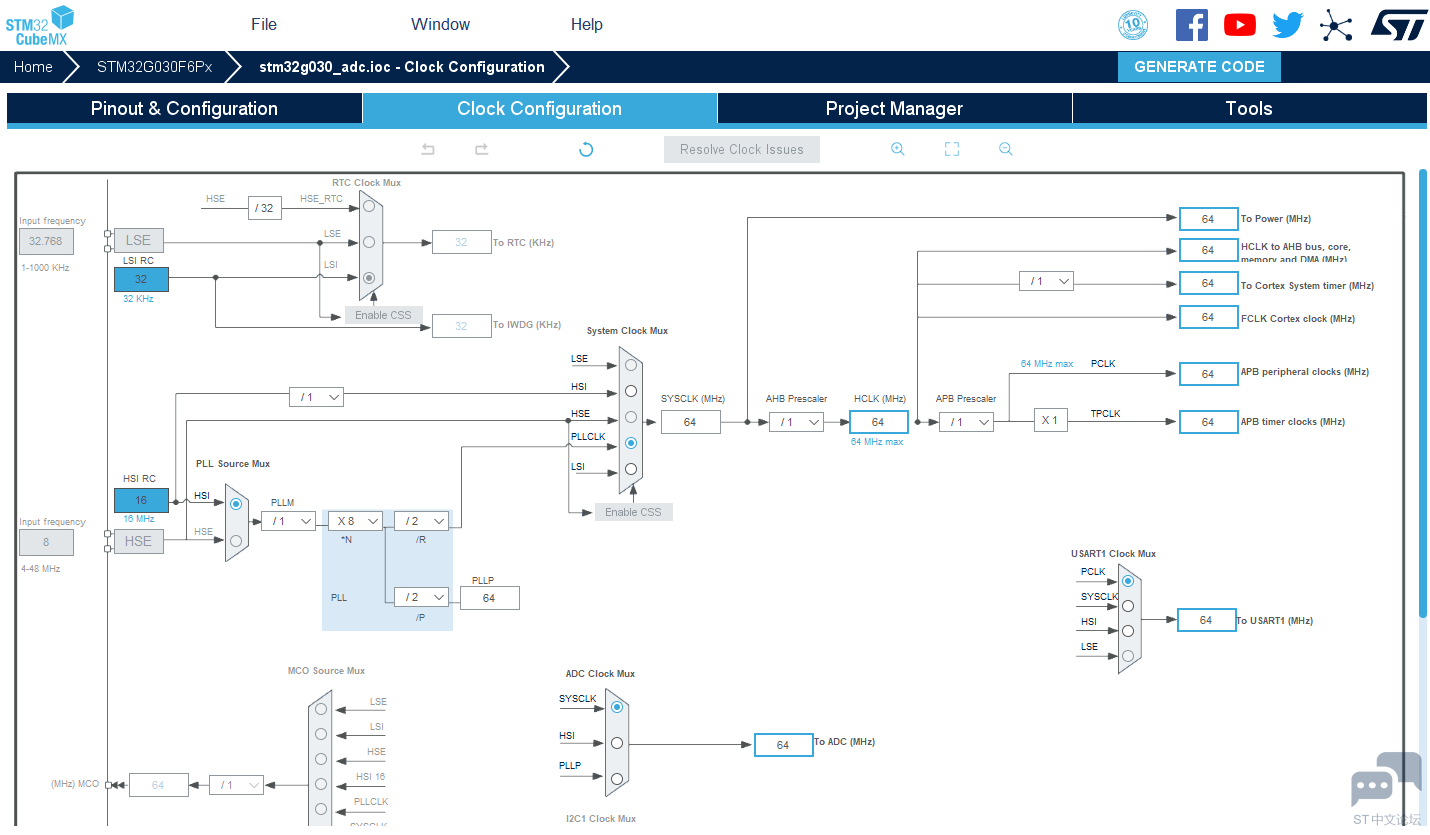Open the YouTube channel icon

pyautogui.click(x=1240, y=25)
